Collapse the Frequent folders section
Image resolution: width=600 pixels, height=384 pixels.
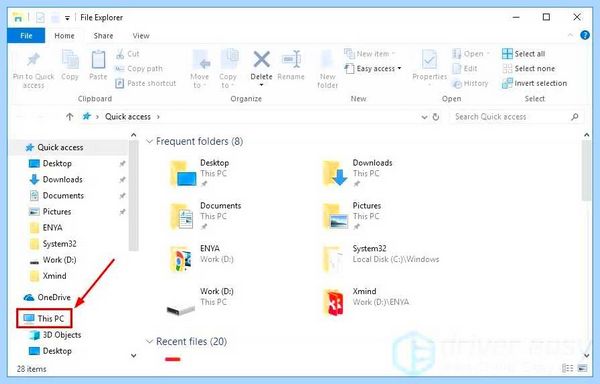(149, 142)
